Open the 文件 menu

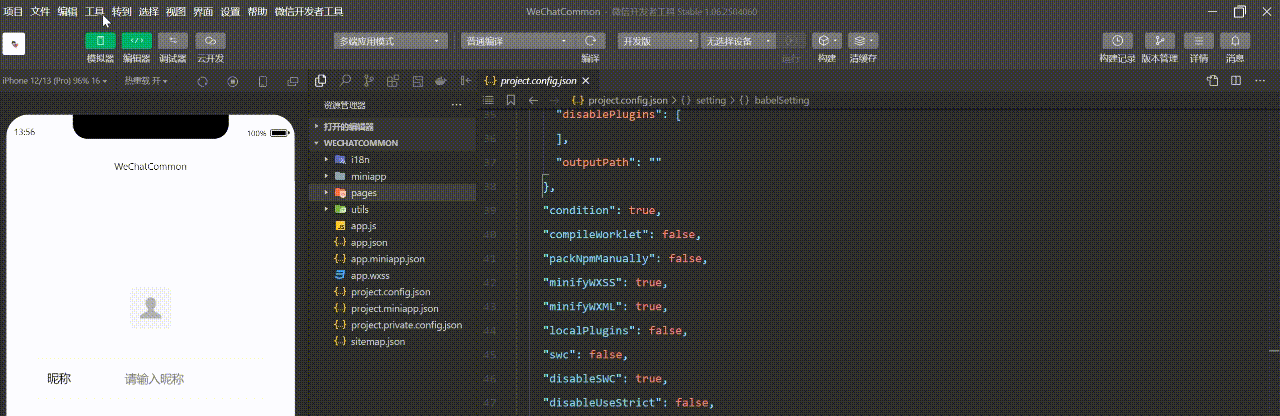tap(40, 11)
